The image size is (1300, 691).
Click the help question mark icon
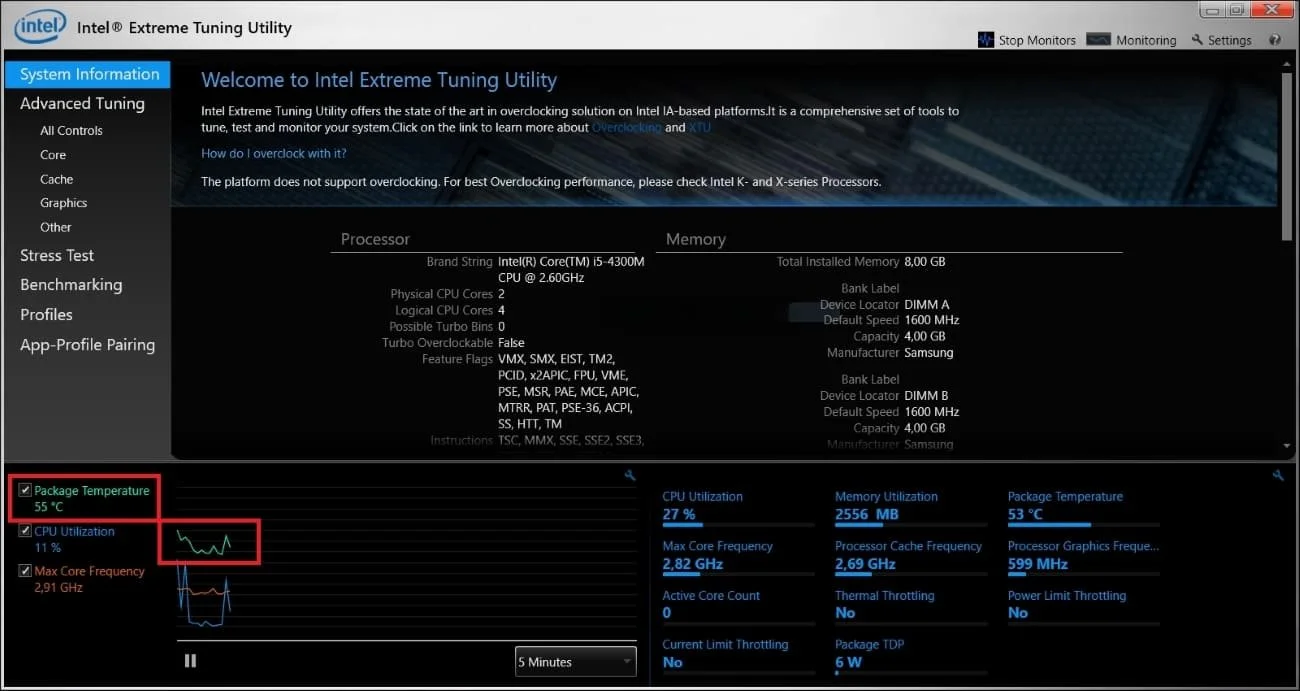[1275, 40]
